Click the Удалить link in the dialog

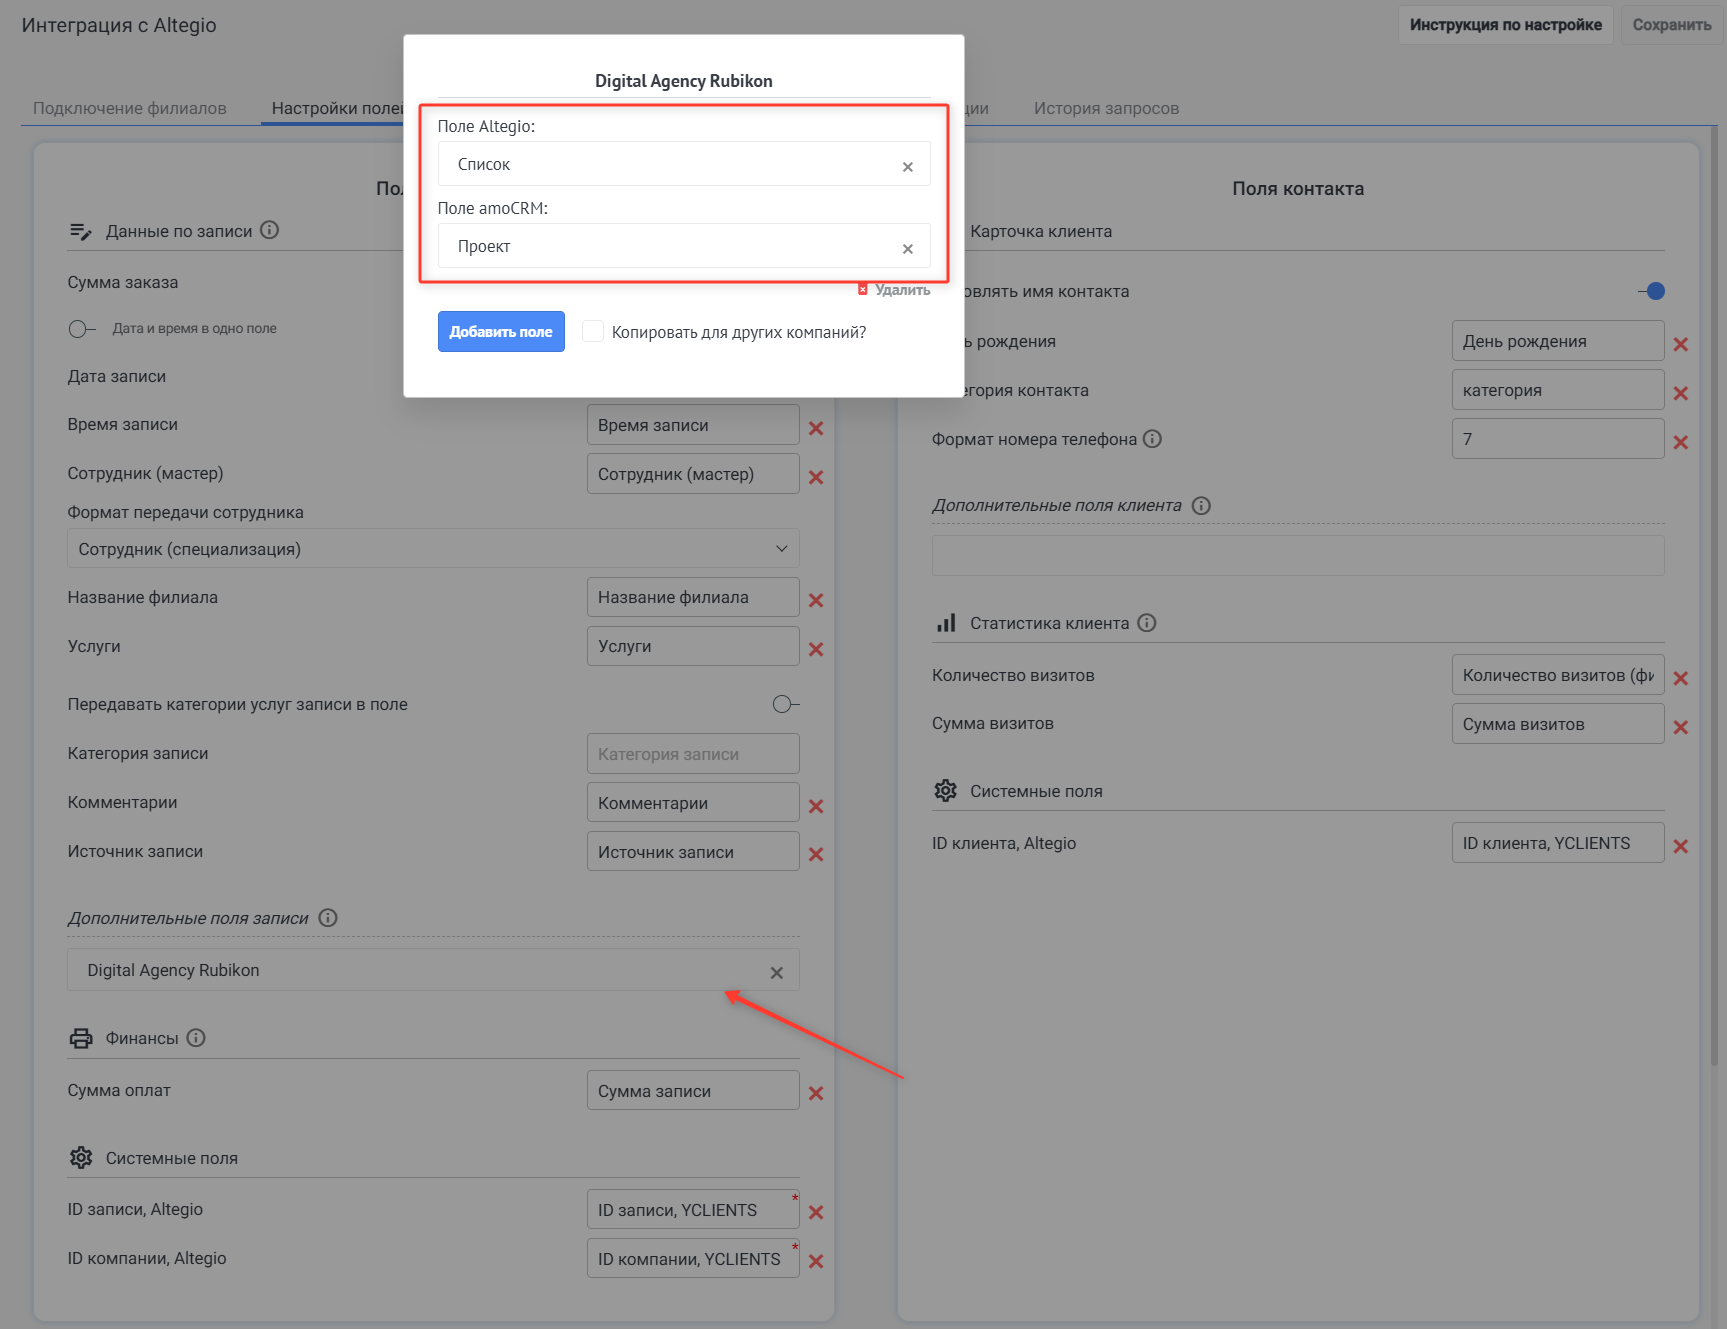coord(894,290)
